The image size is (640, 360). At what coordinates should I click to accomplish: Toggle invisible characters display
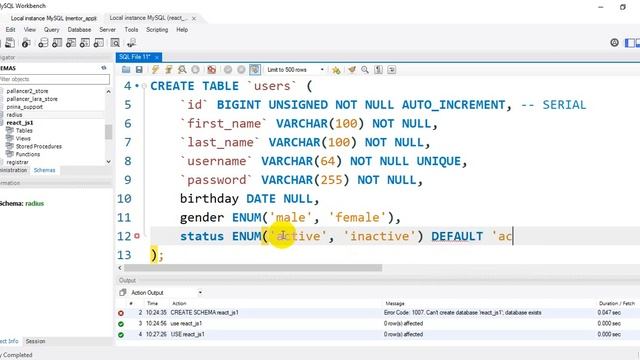[378, 70]
